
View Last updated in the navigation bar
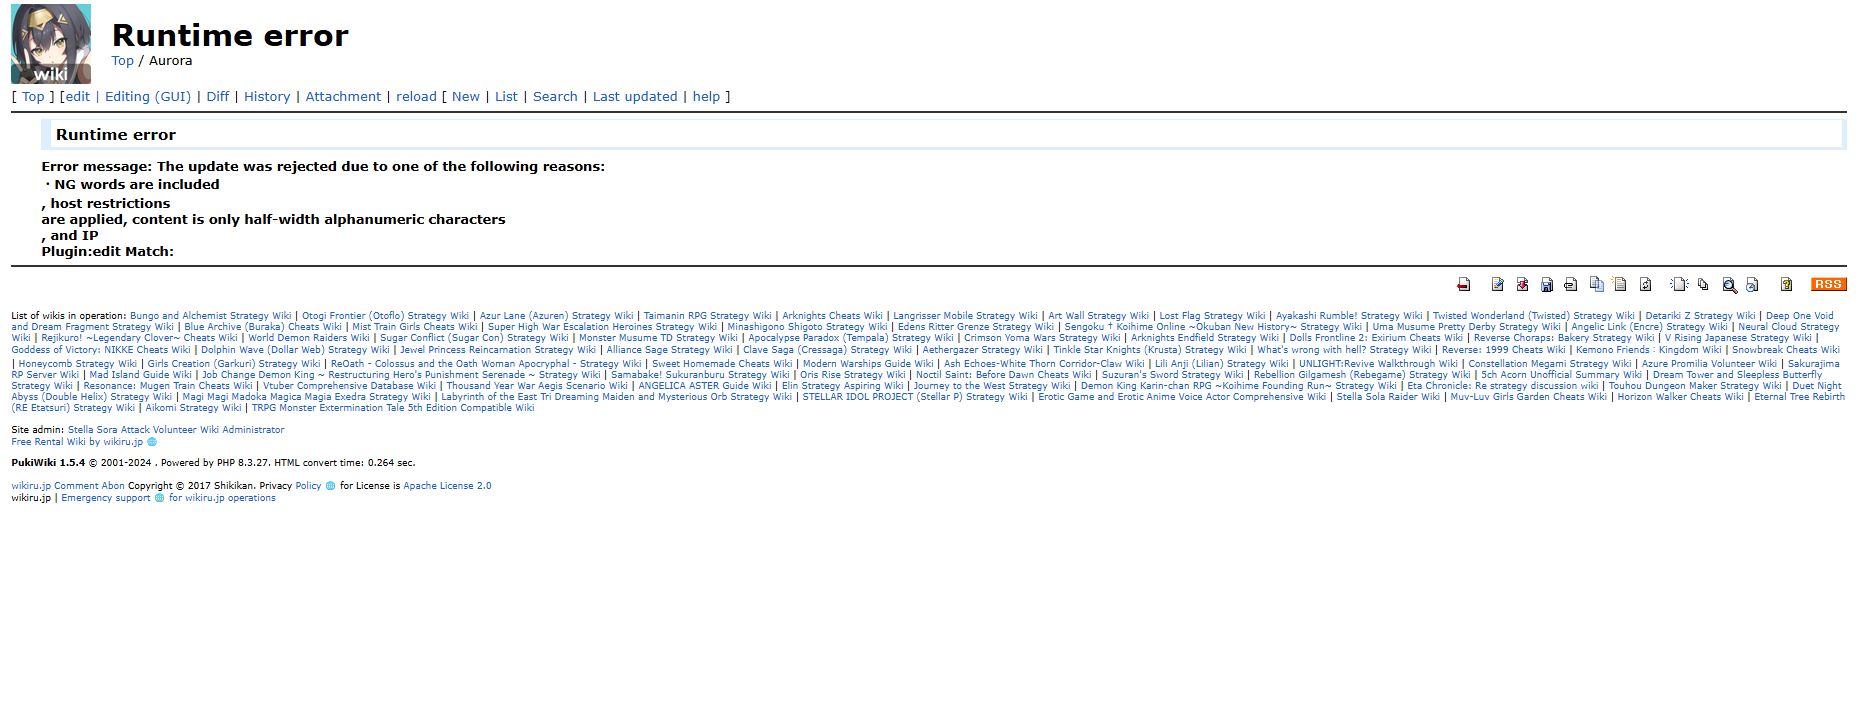pyautogui.click(x=635, y=97)
